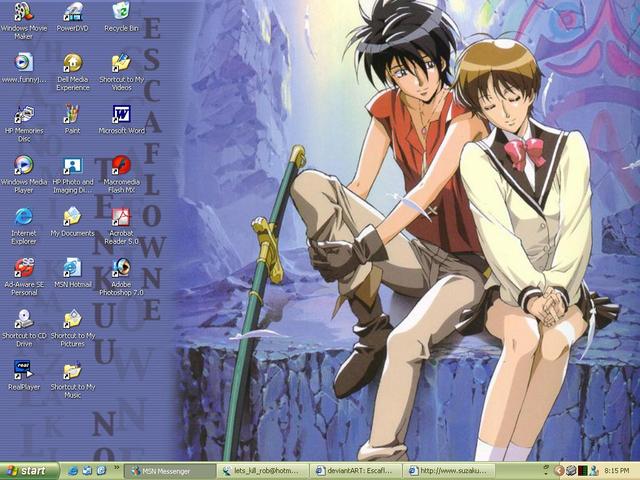This screenshot has height=480, width=640.
Task: Select the Microsoft Word shortcut icon
Action: coord(121,119)
